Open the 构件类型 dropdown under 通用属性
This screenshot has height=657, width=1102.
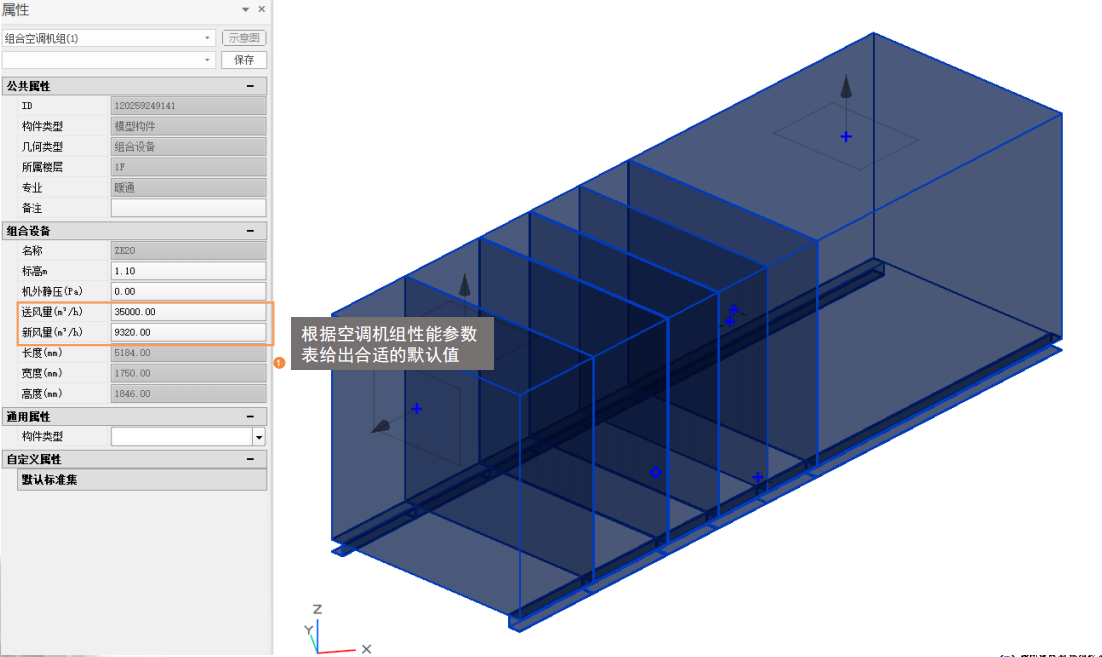click(x=259, y=437)
